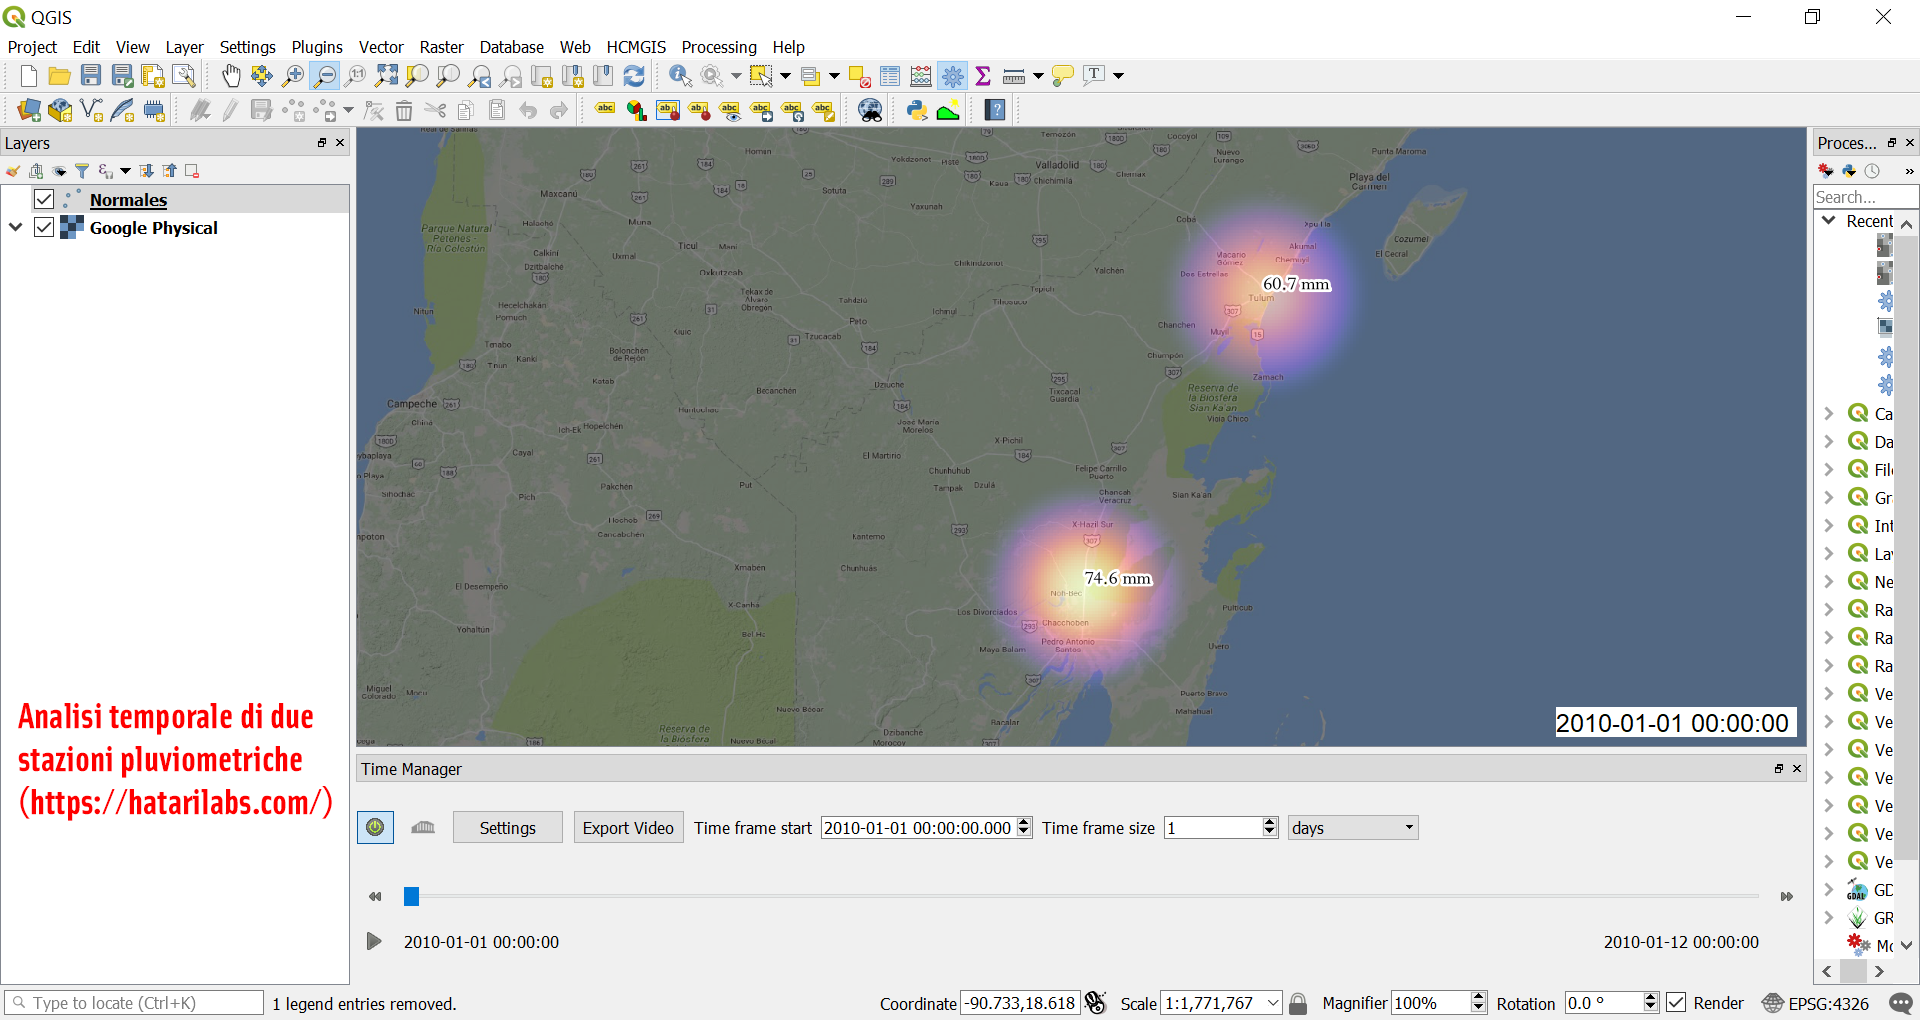Open Layer Labeling Options abc icon
Image resolution: width=1920 pixels, height=1020 pixels.
coord(605,110)
